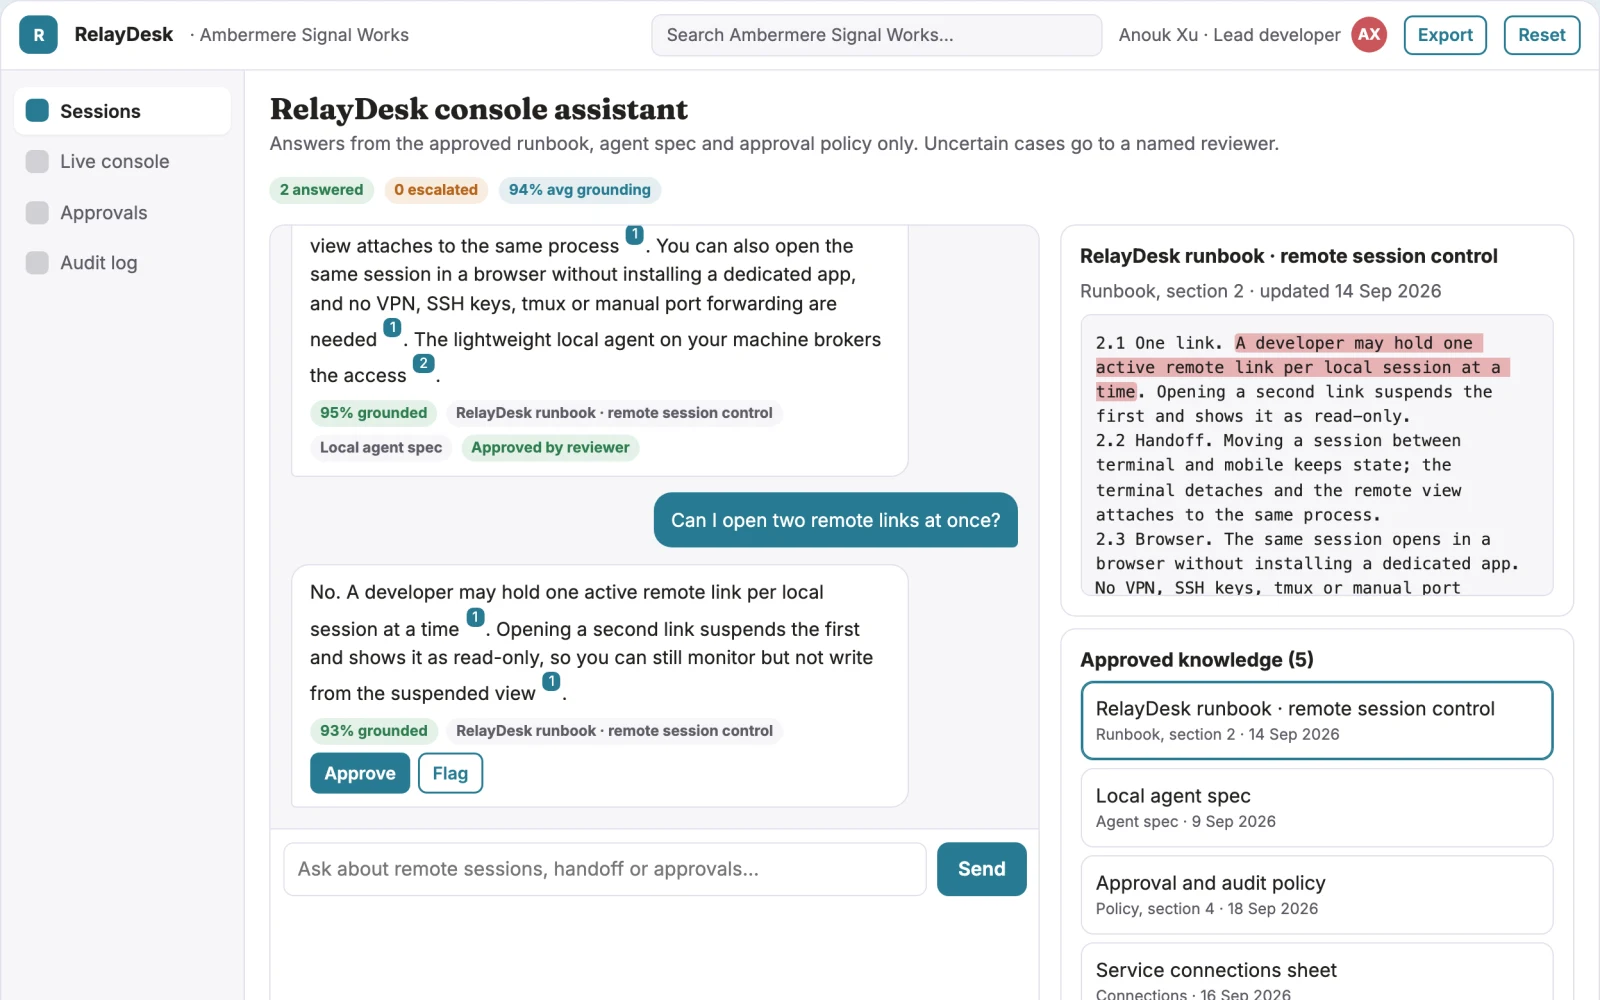Open the runbook source chip beside "95% grounded"
Viewport: 1600px width, 1000px height.
[x=614, y=413]
